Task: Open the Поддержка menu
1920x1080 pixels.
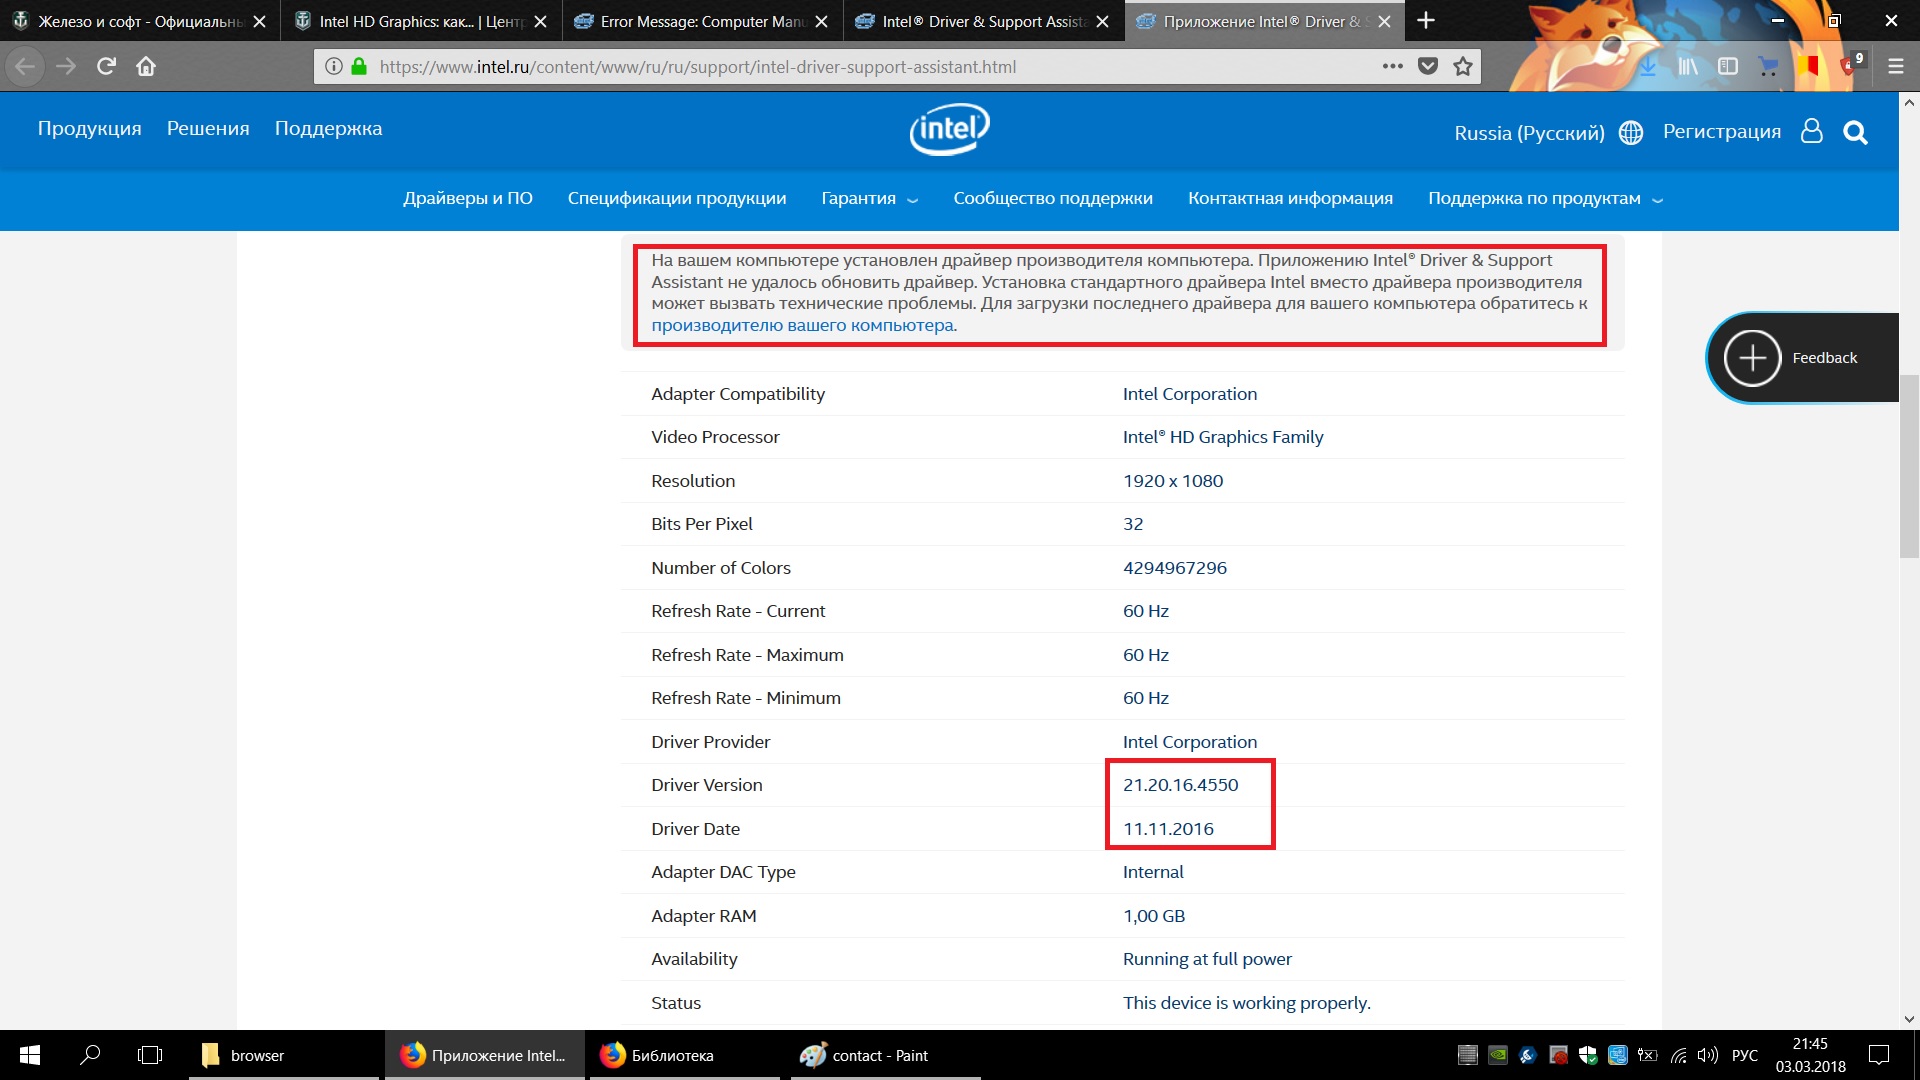Action: click(x=328, y=128)
